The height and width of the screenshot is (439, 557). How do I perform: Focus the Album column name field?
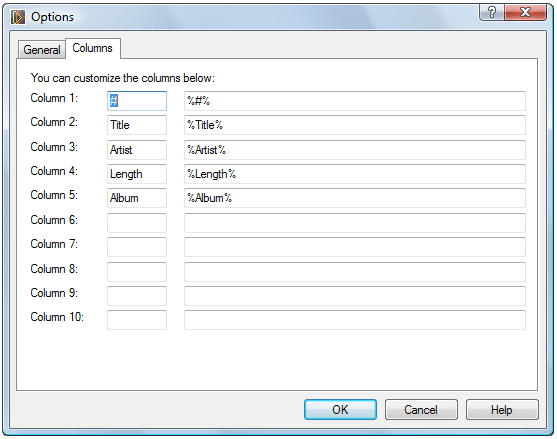coord(137,198)
